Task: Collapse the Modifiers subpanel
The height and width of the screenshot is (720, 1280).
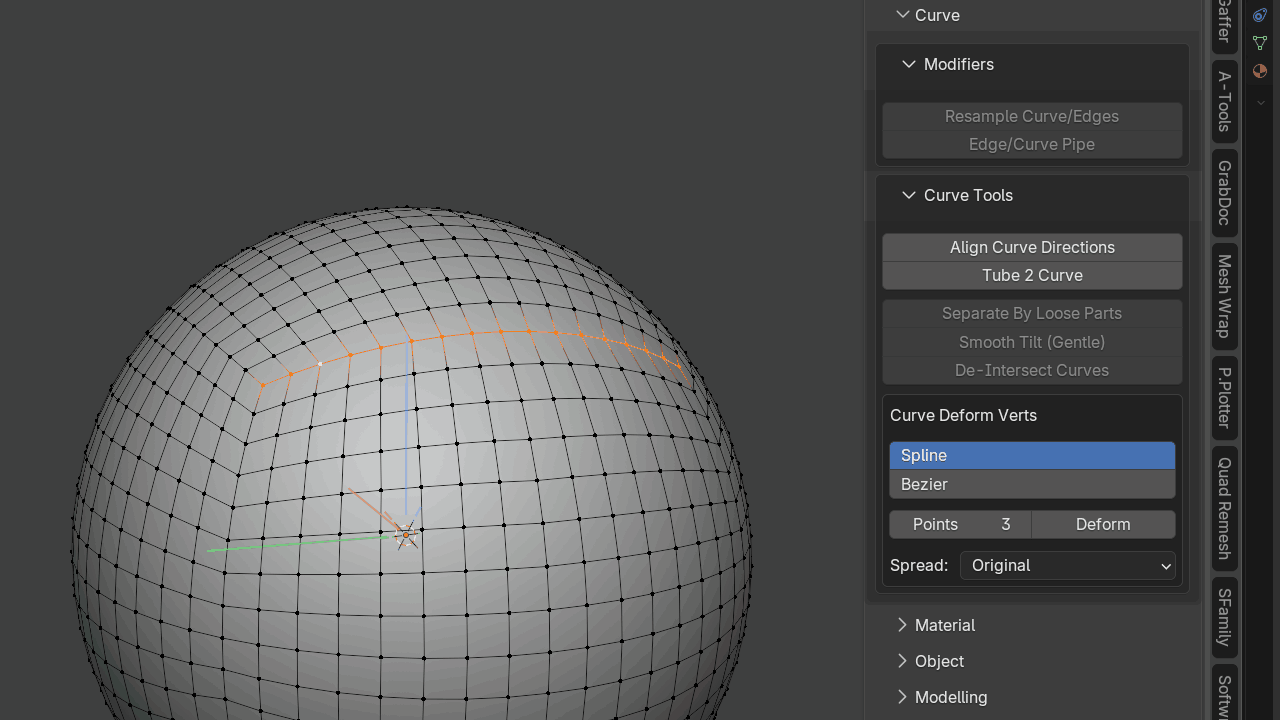Action: [x=908, y=64]
